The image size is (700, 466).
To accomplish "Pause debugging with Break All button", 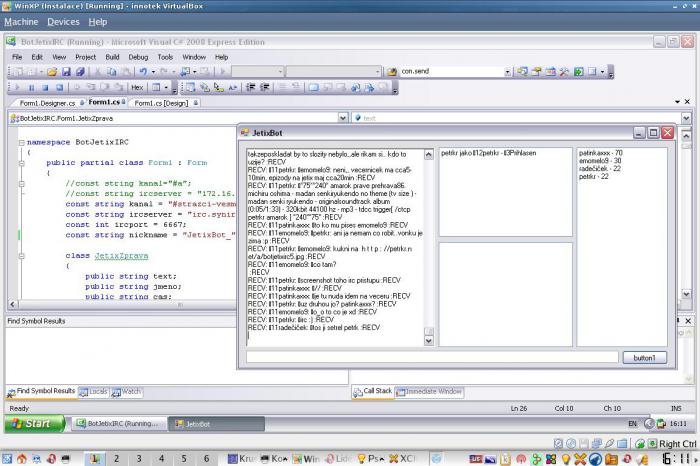I will [x=32, y=87].
